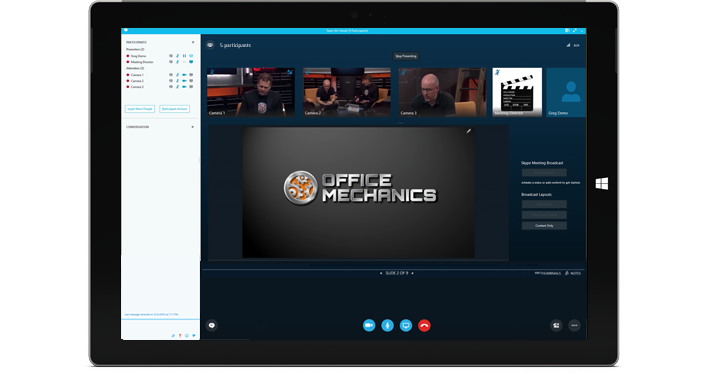713x374 pixels.
Task: Click Office Mechanics slide content
Action: click(358, 192)
